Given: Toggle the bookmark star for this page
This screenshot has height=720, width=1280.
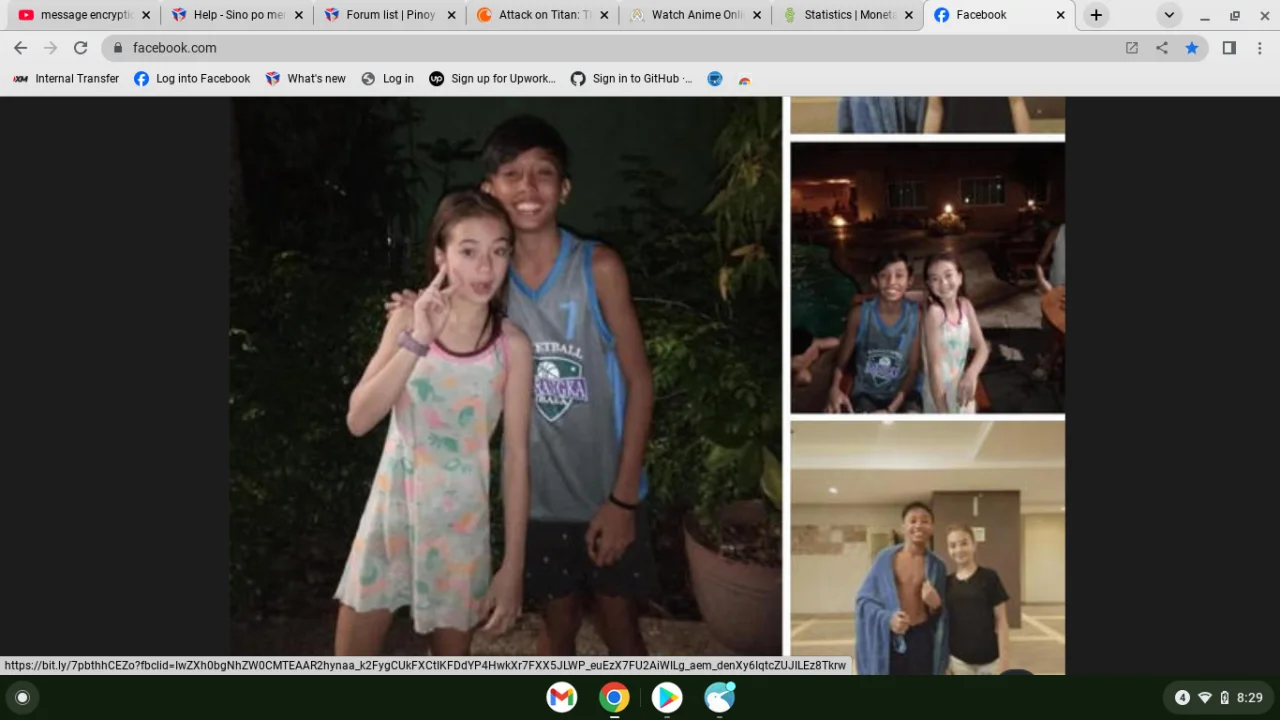Looking at the screenshot, I should [x=1192, y=48].
